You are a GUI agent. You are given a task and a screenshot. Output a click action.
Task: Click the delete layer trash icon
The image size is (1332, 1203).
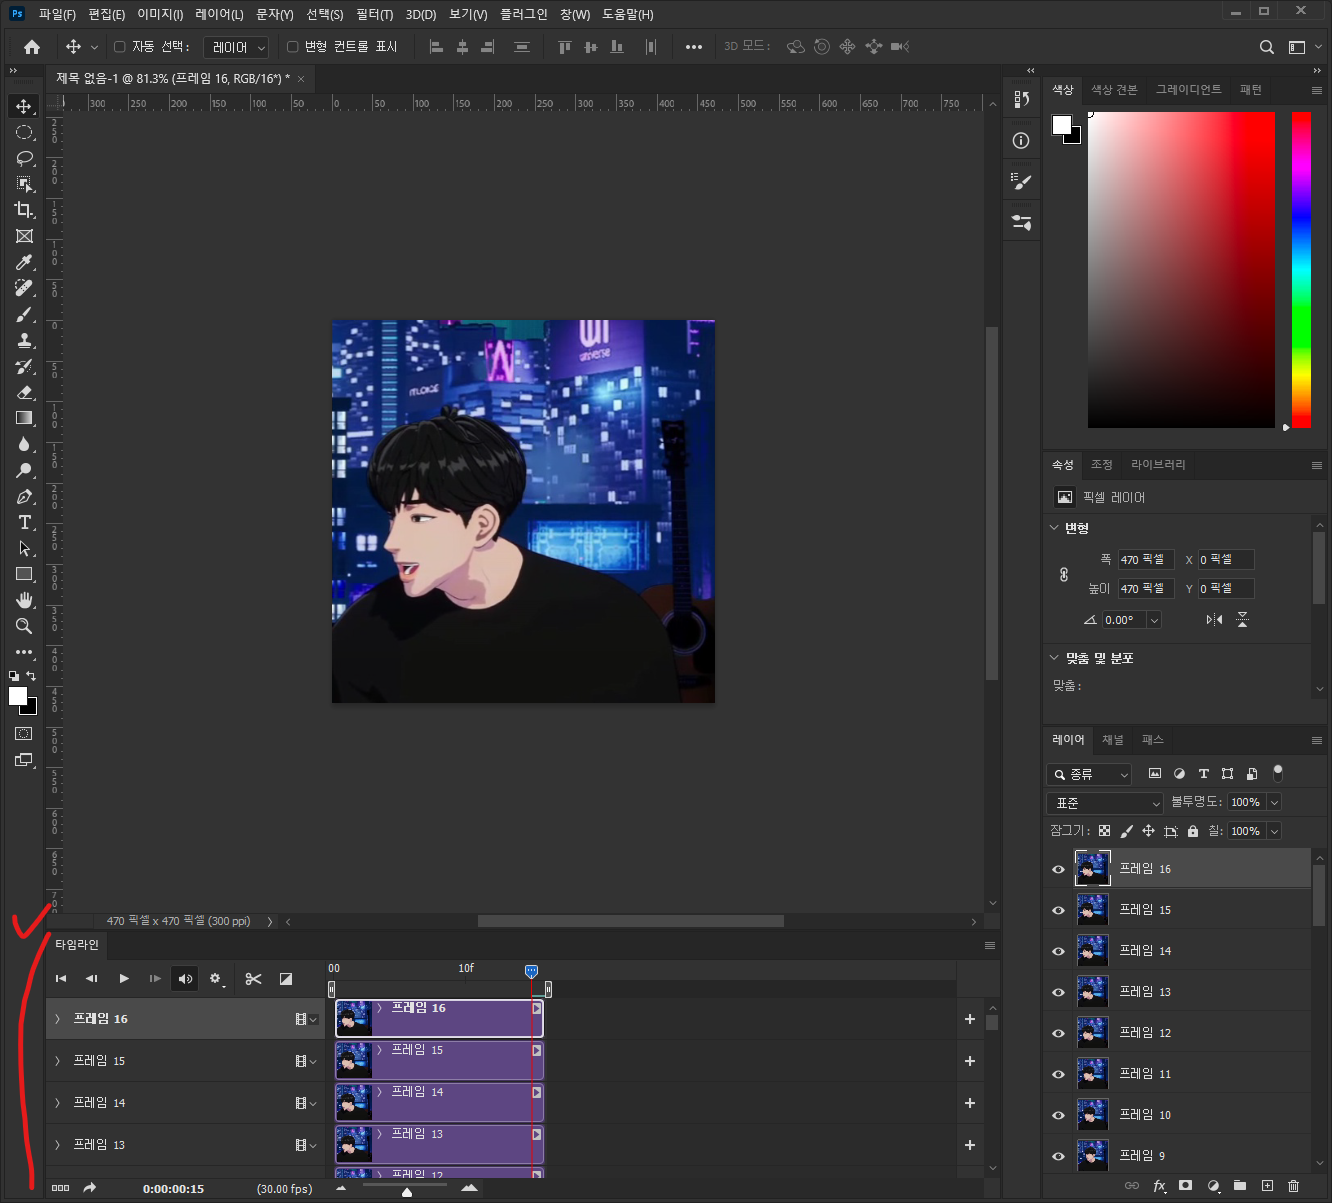[x=1294, y=1185]
